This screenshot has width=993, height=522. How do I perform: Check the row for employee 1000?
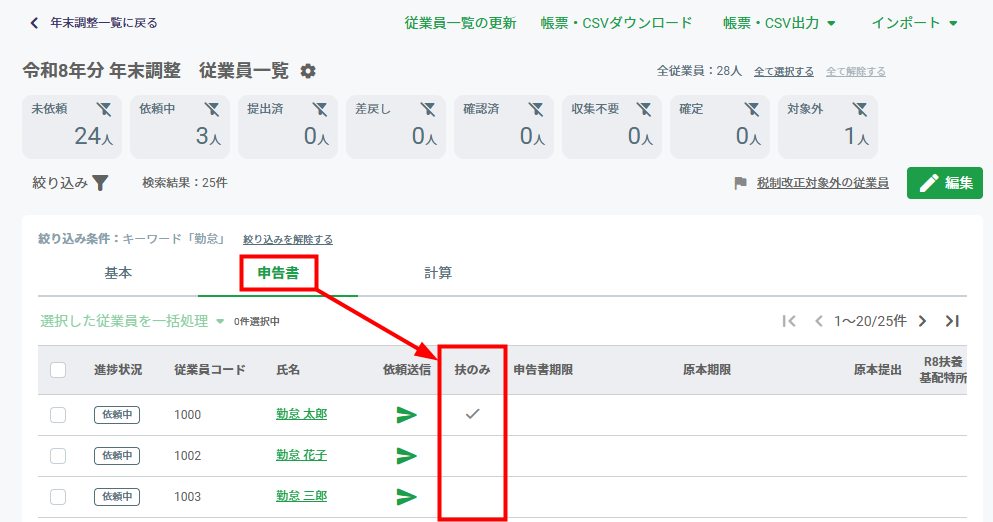click(x=58, y=415)
